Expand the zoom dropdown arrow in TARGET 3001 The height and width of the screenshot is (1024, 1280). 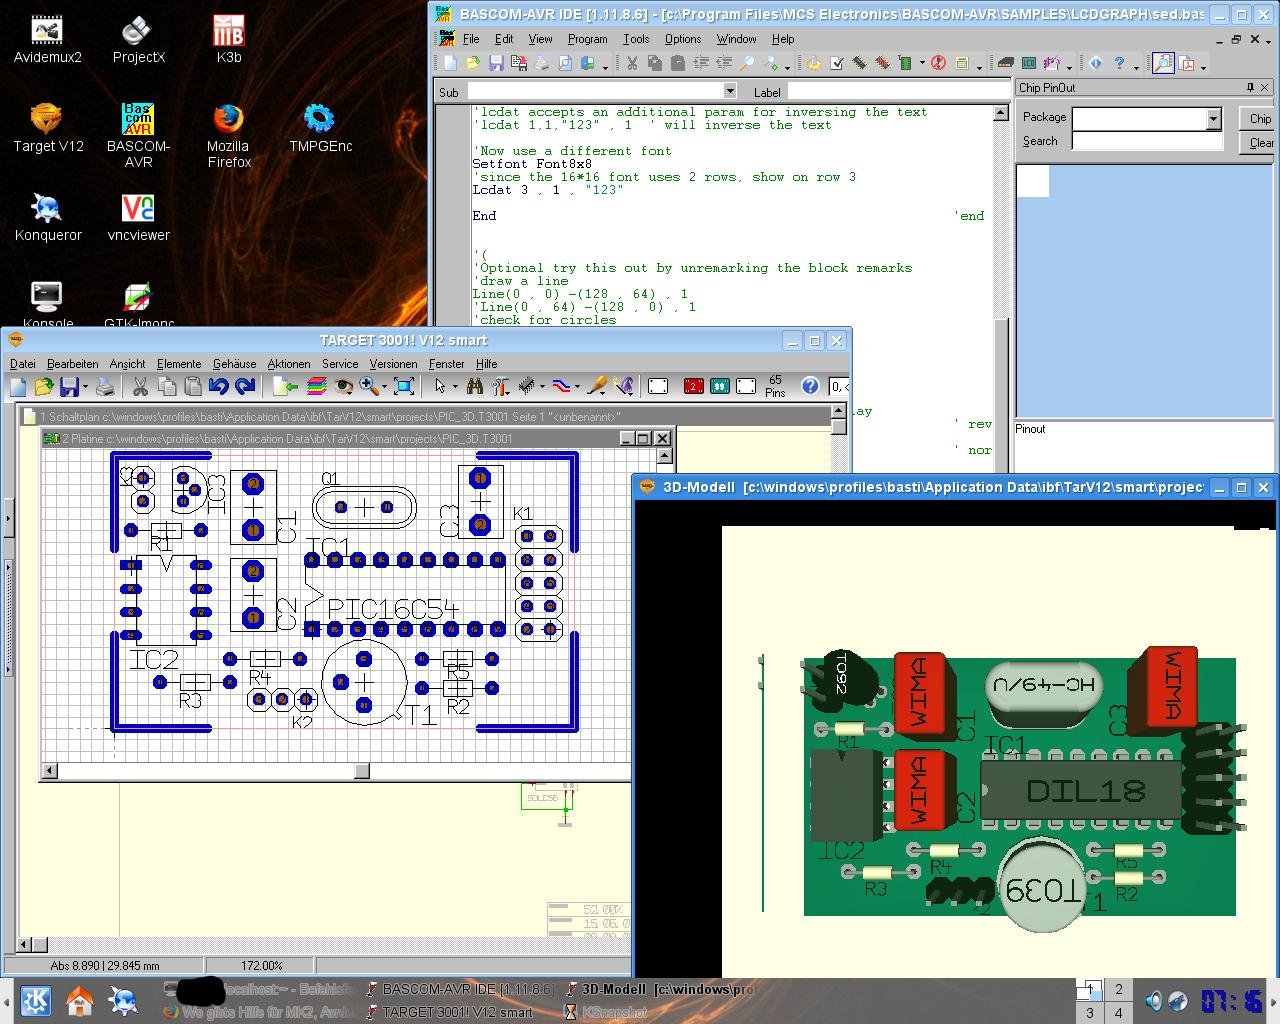click(384, 387)
